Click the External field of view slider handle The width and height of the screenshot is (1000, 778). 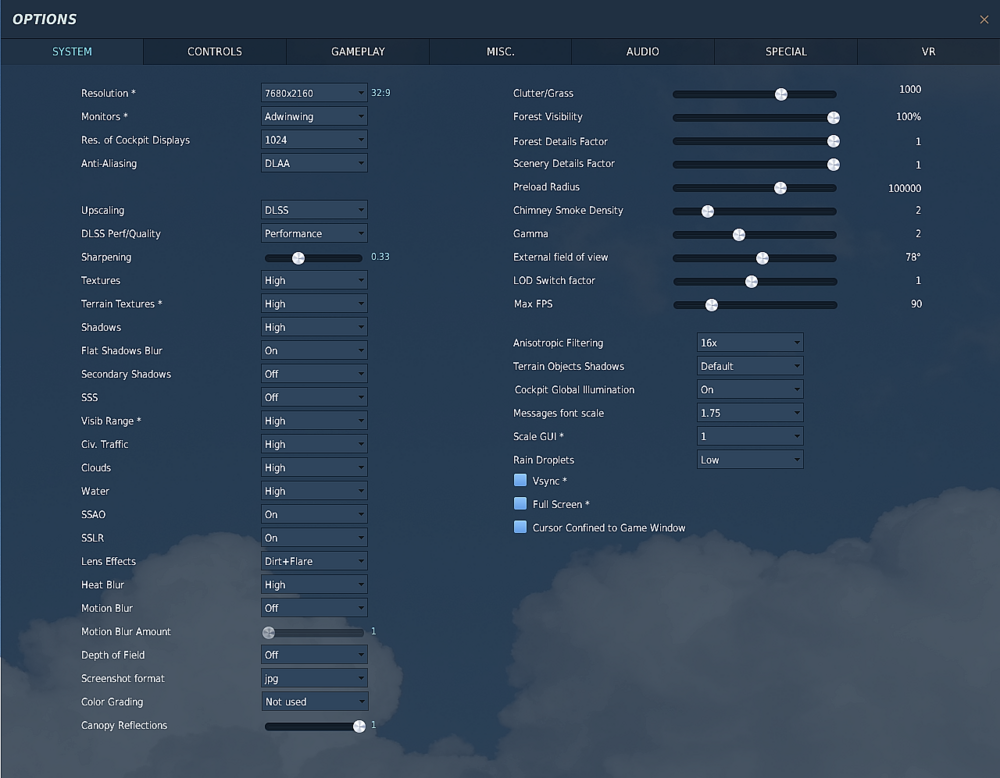pyautogui.click(x=762, y=258)
